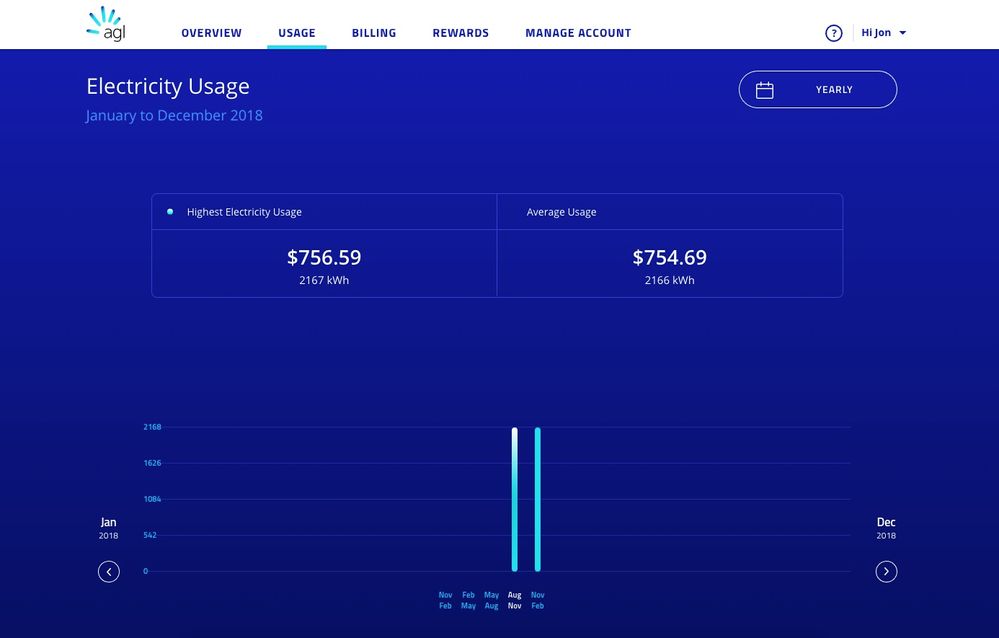999x638 pixels.
Task: Choose the Feb–May period label
Action: 468,600
